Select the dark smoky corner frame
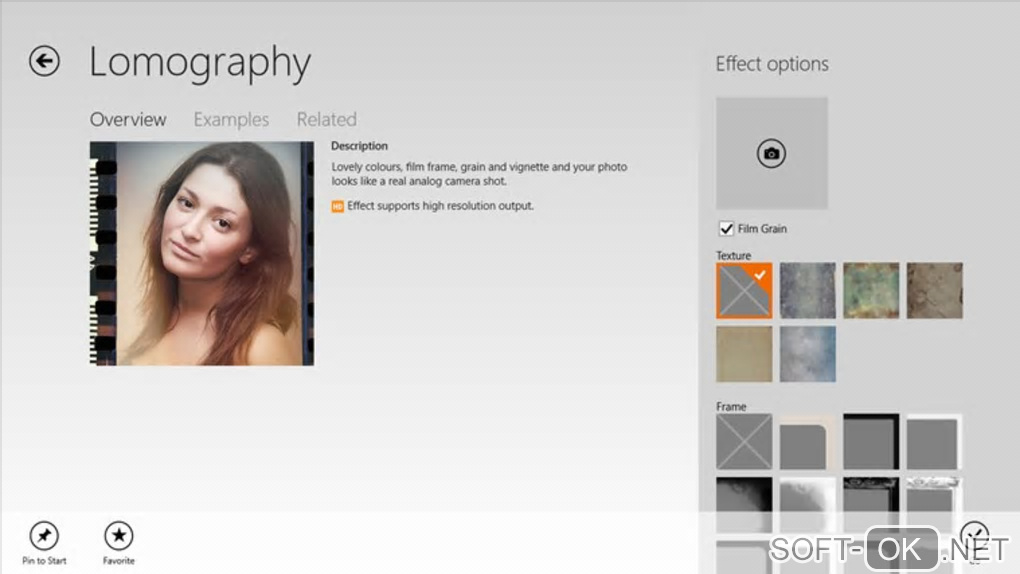This screenshot has height=574, width=1020. click(744, 504)
